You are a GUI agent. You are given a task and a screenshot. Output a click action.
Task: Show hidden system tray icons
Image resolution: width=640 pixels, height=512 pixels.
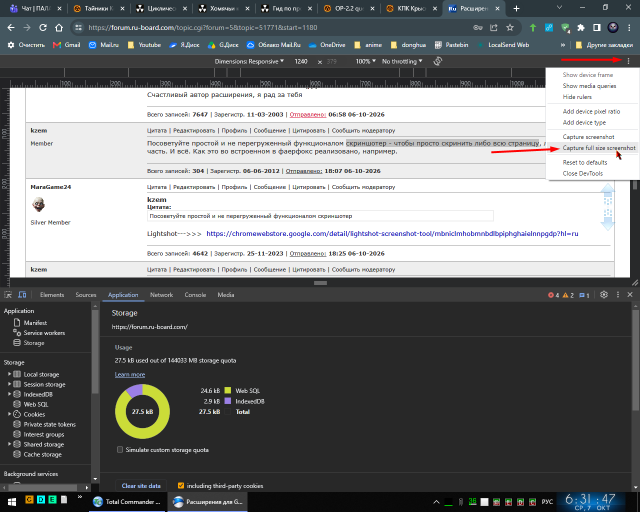click(x=436, y=502)
